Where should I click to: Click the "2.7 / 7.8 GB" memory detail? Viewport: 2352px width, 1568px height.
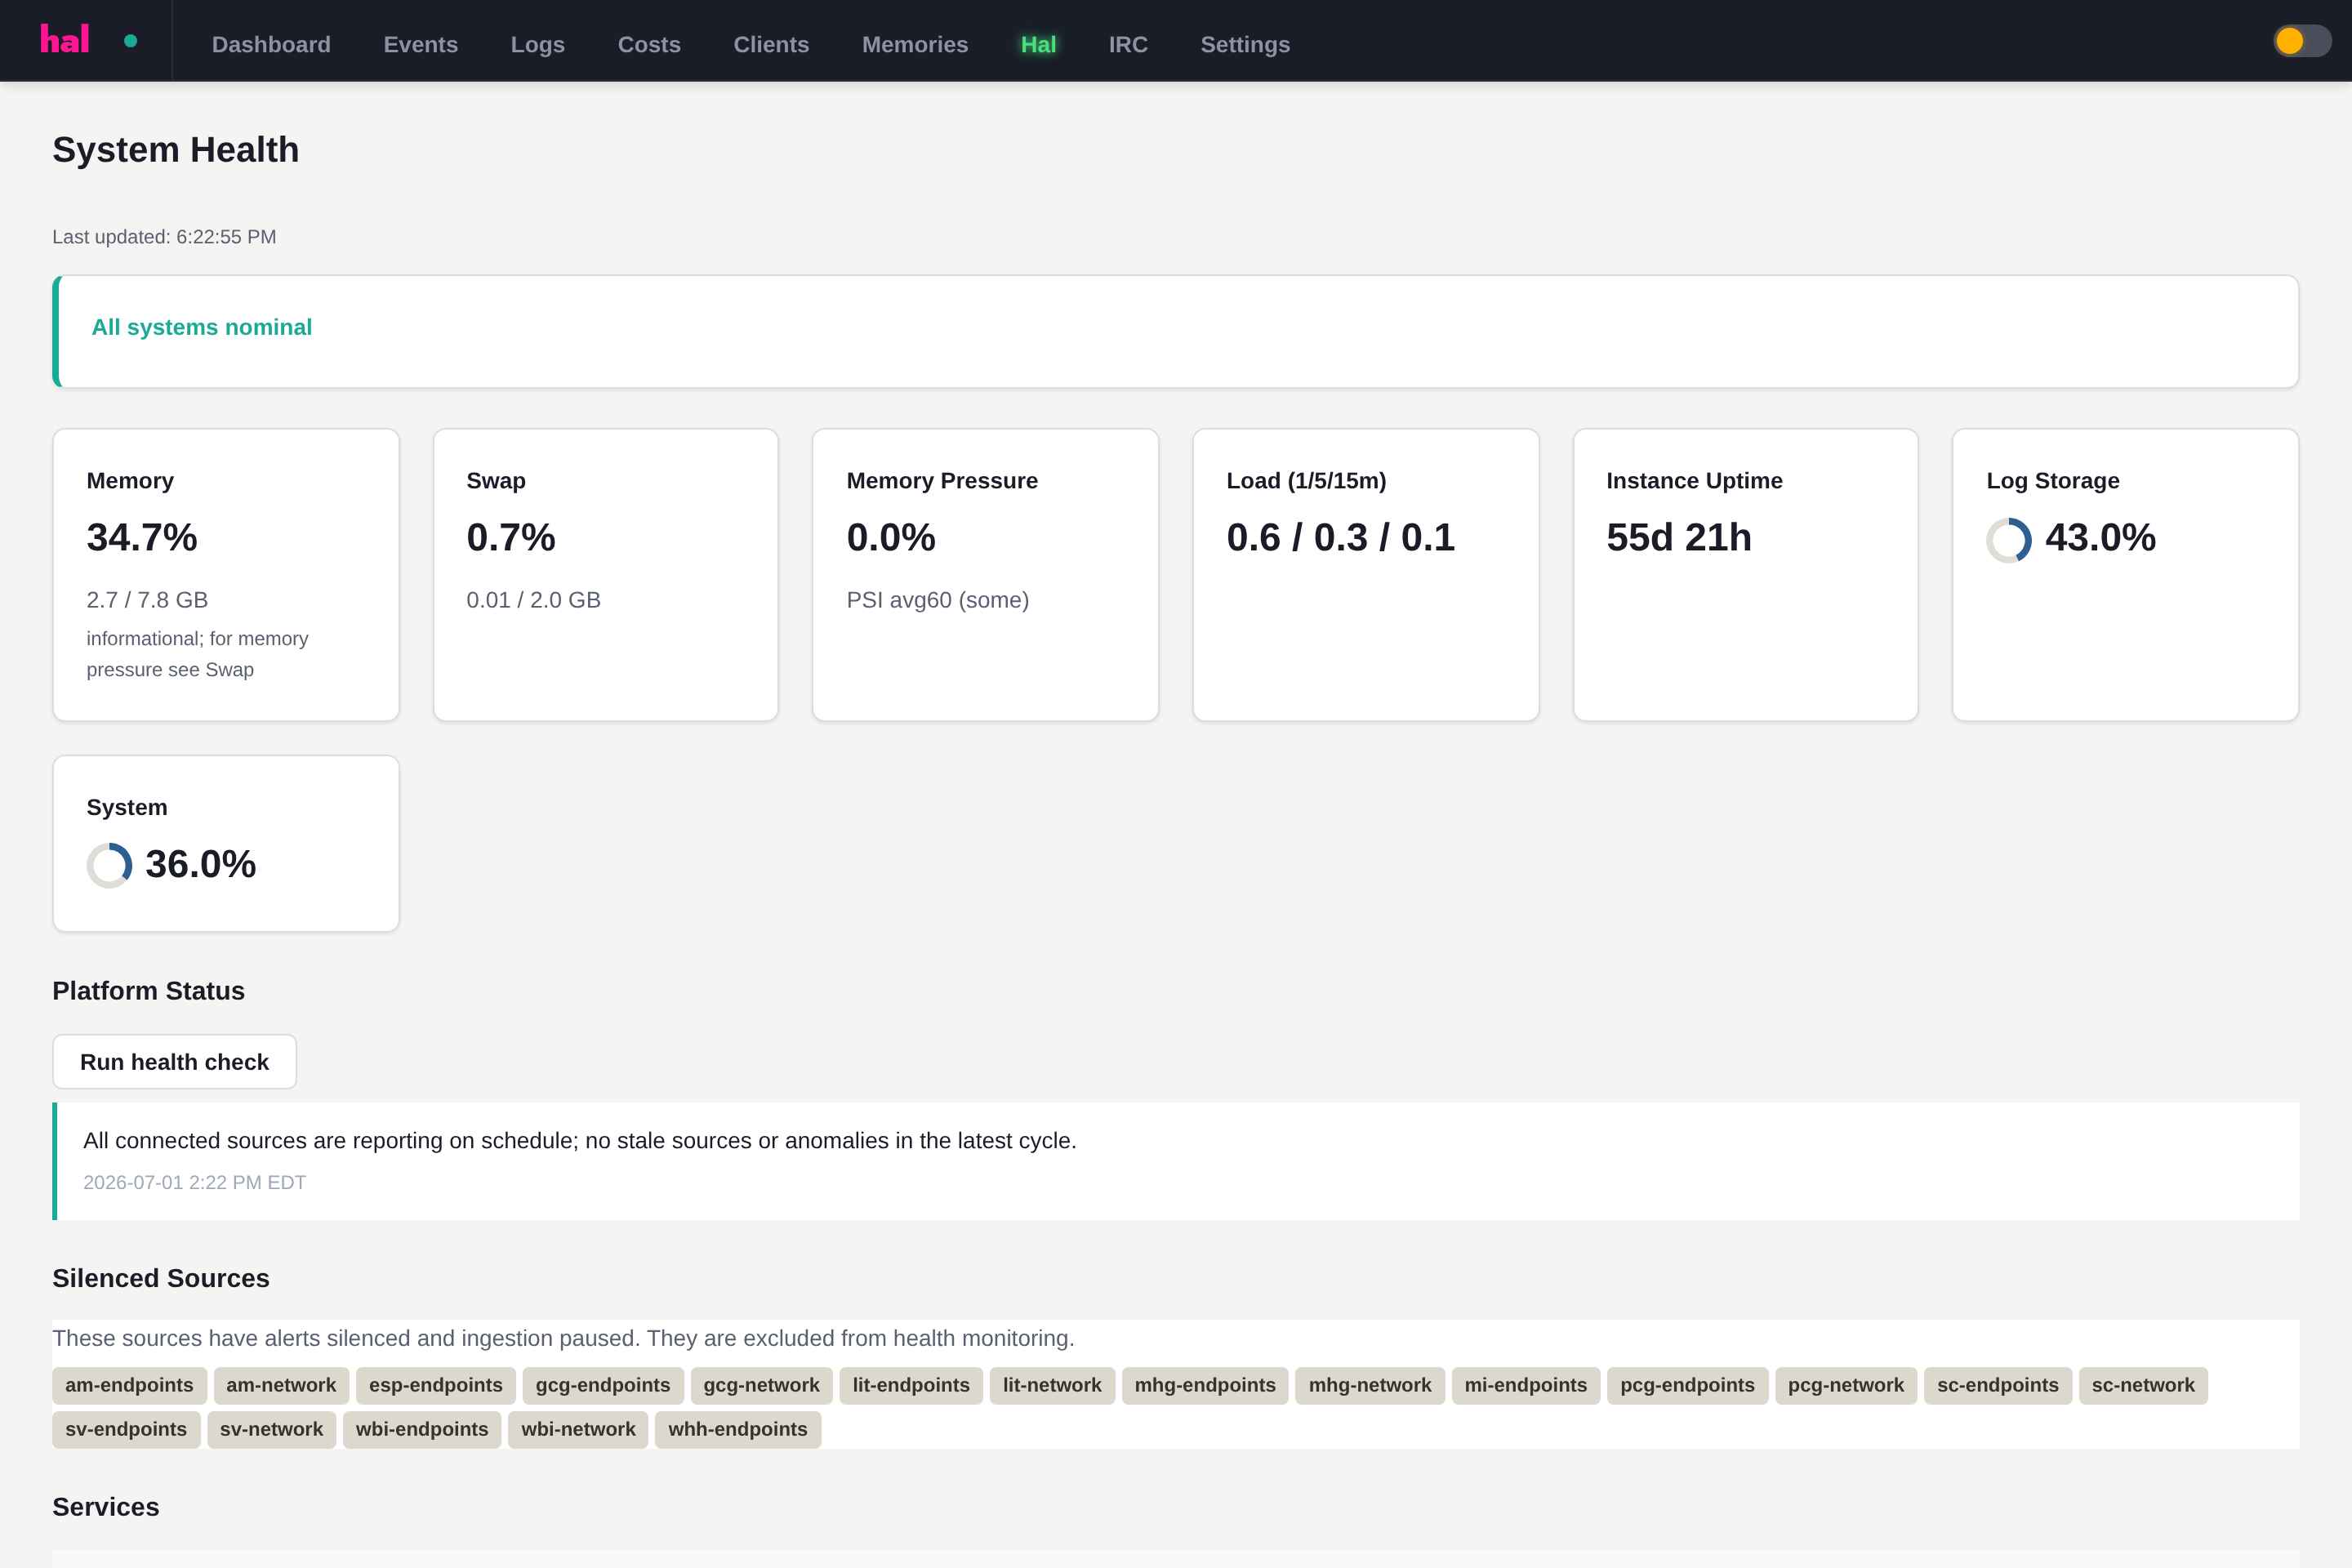147,600
